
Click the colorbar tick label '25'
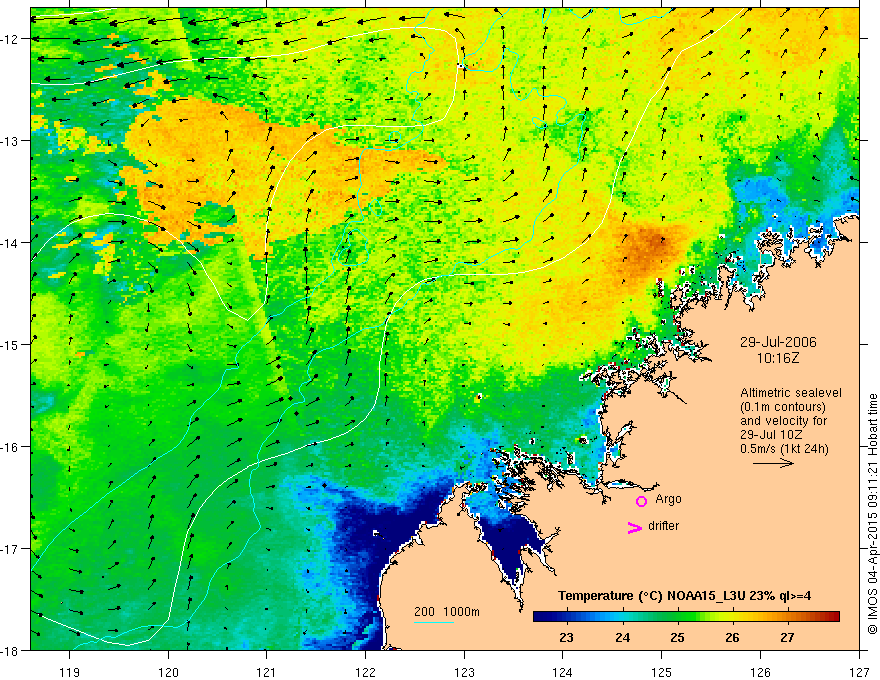tap(677, 637)
